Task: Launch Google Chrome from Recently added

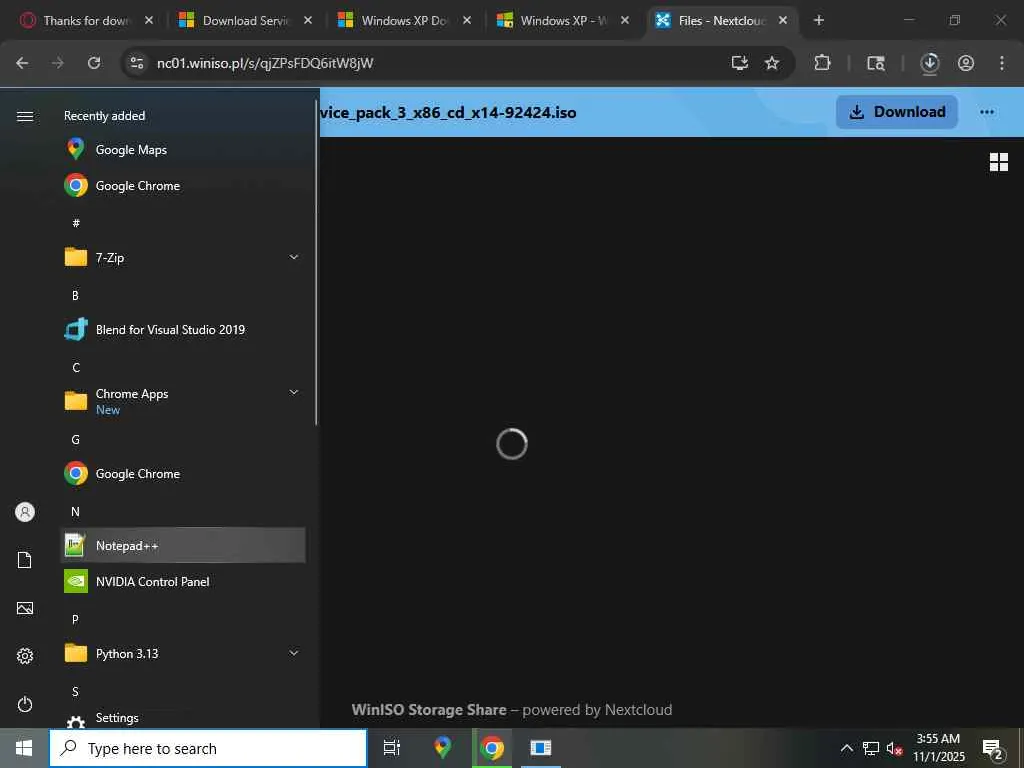Action: point(183,185)
